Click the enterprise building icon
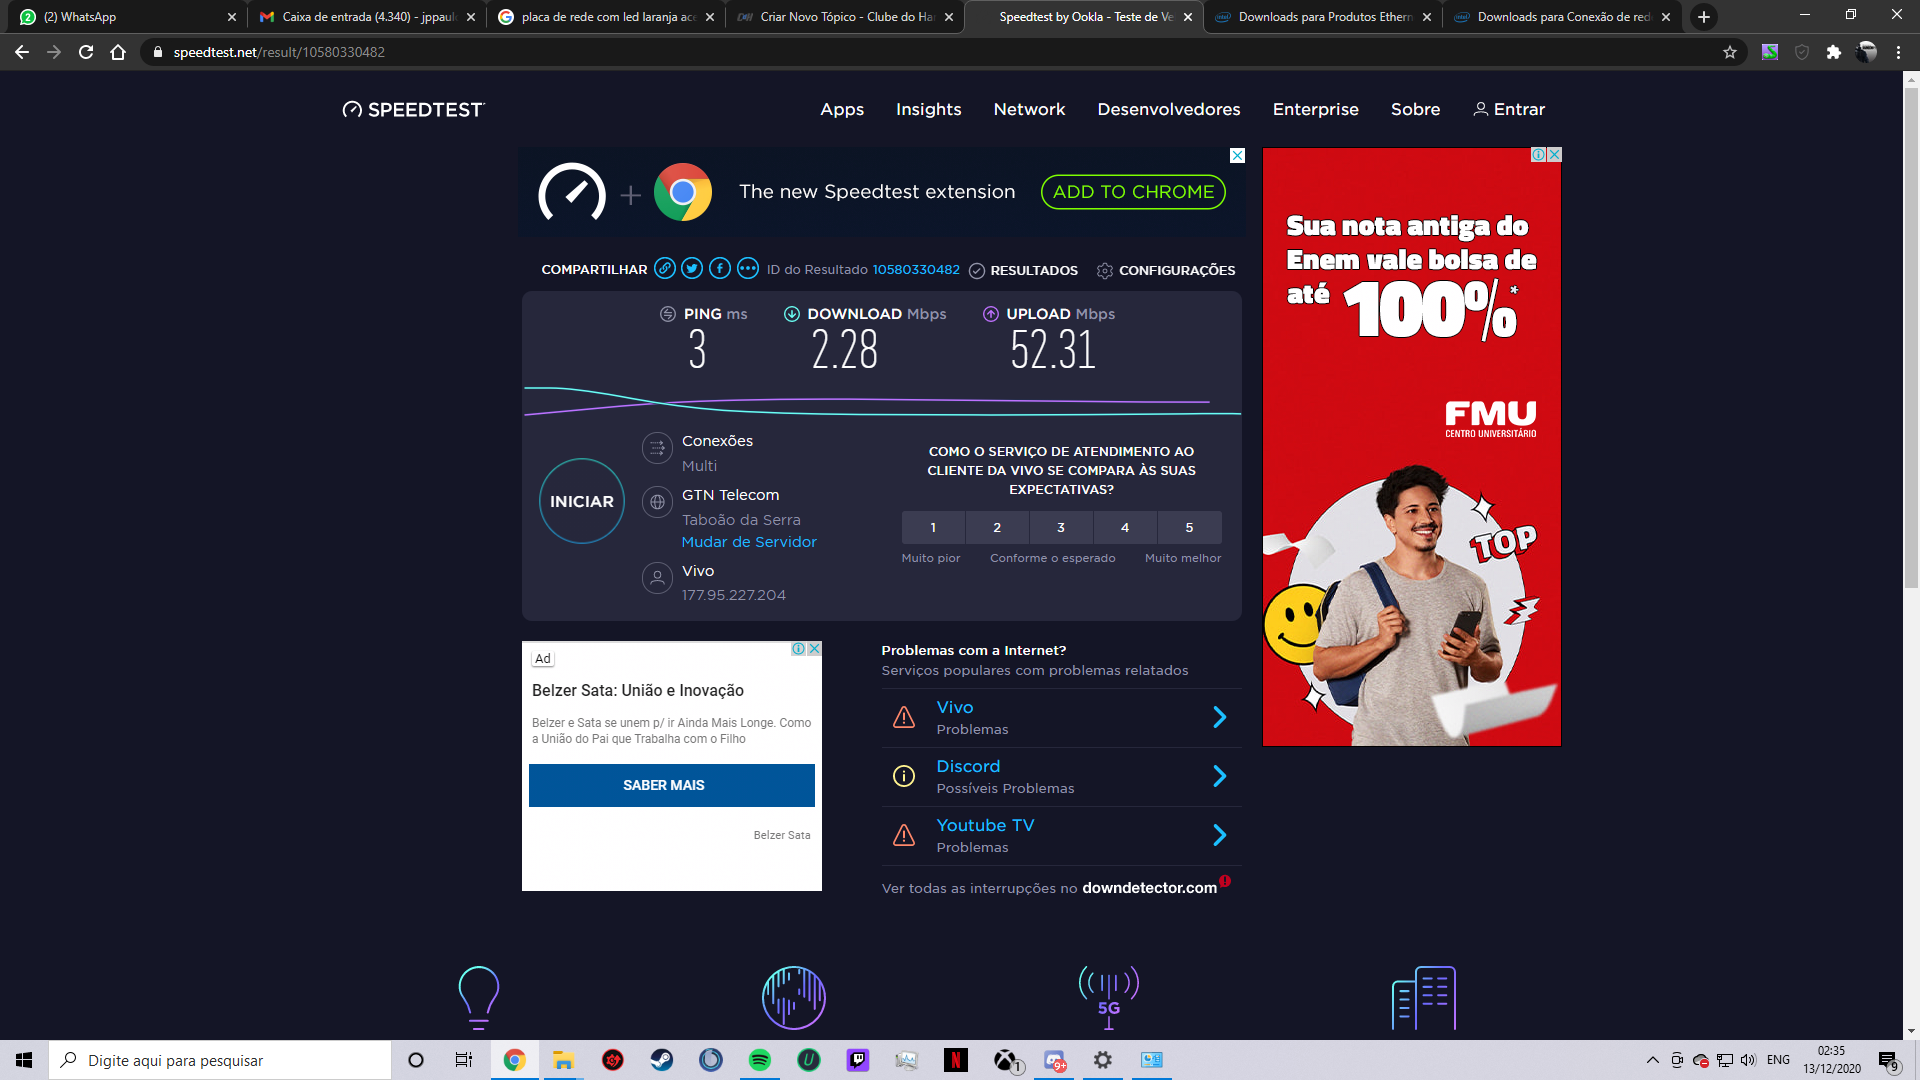Image resolution: width=1920 pixels, height=1080 pixels. coord(1424,997)
